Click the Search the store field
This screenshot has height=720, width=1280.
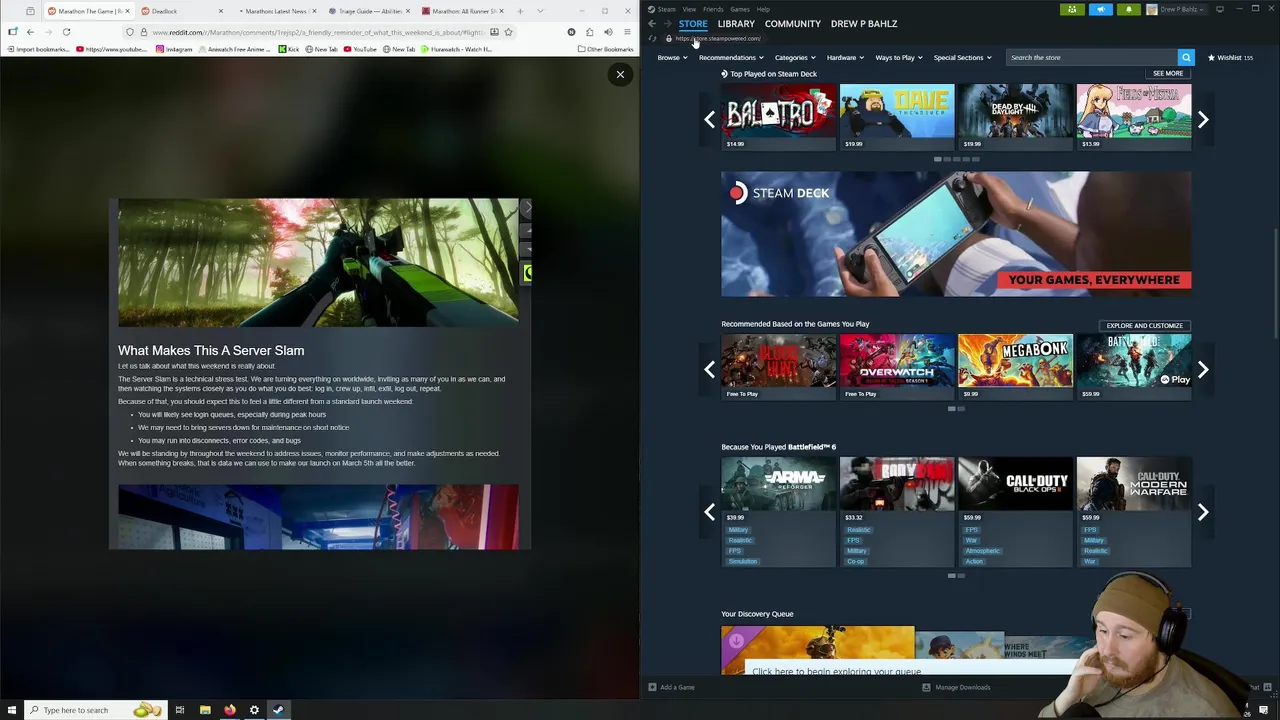1092,58
